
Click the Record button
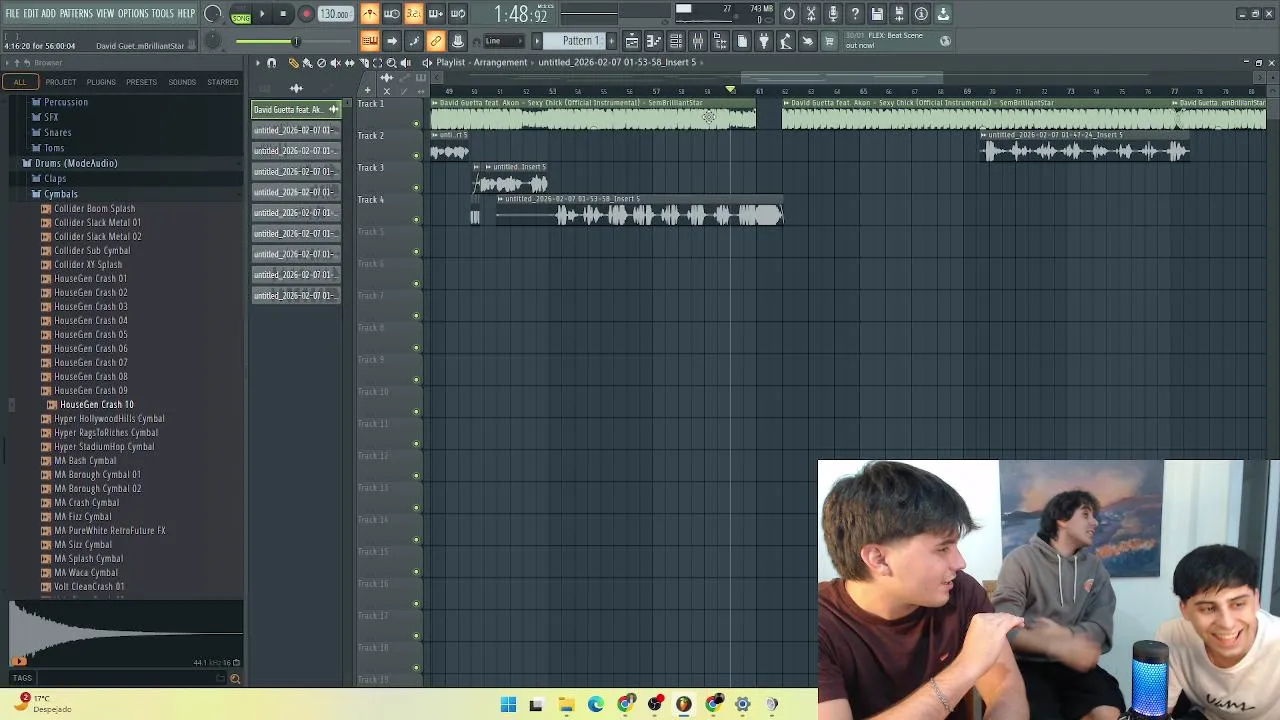pos(306,14)
